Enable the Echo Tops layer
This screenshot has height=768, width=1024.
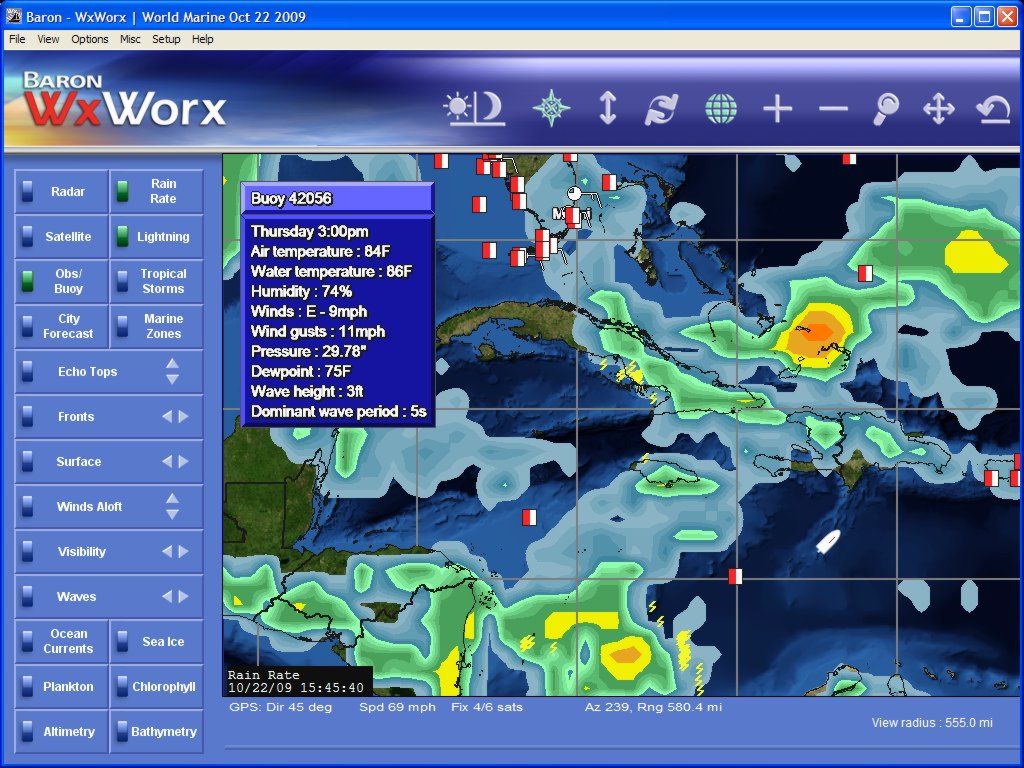87,372
